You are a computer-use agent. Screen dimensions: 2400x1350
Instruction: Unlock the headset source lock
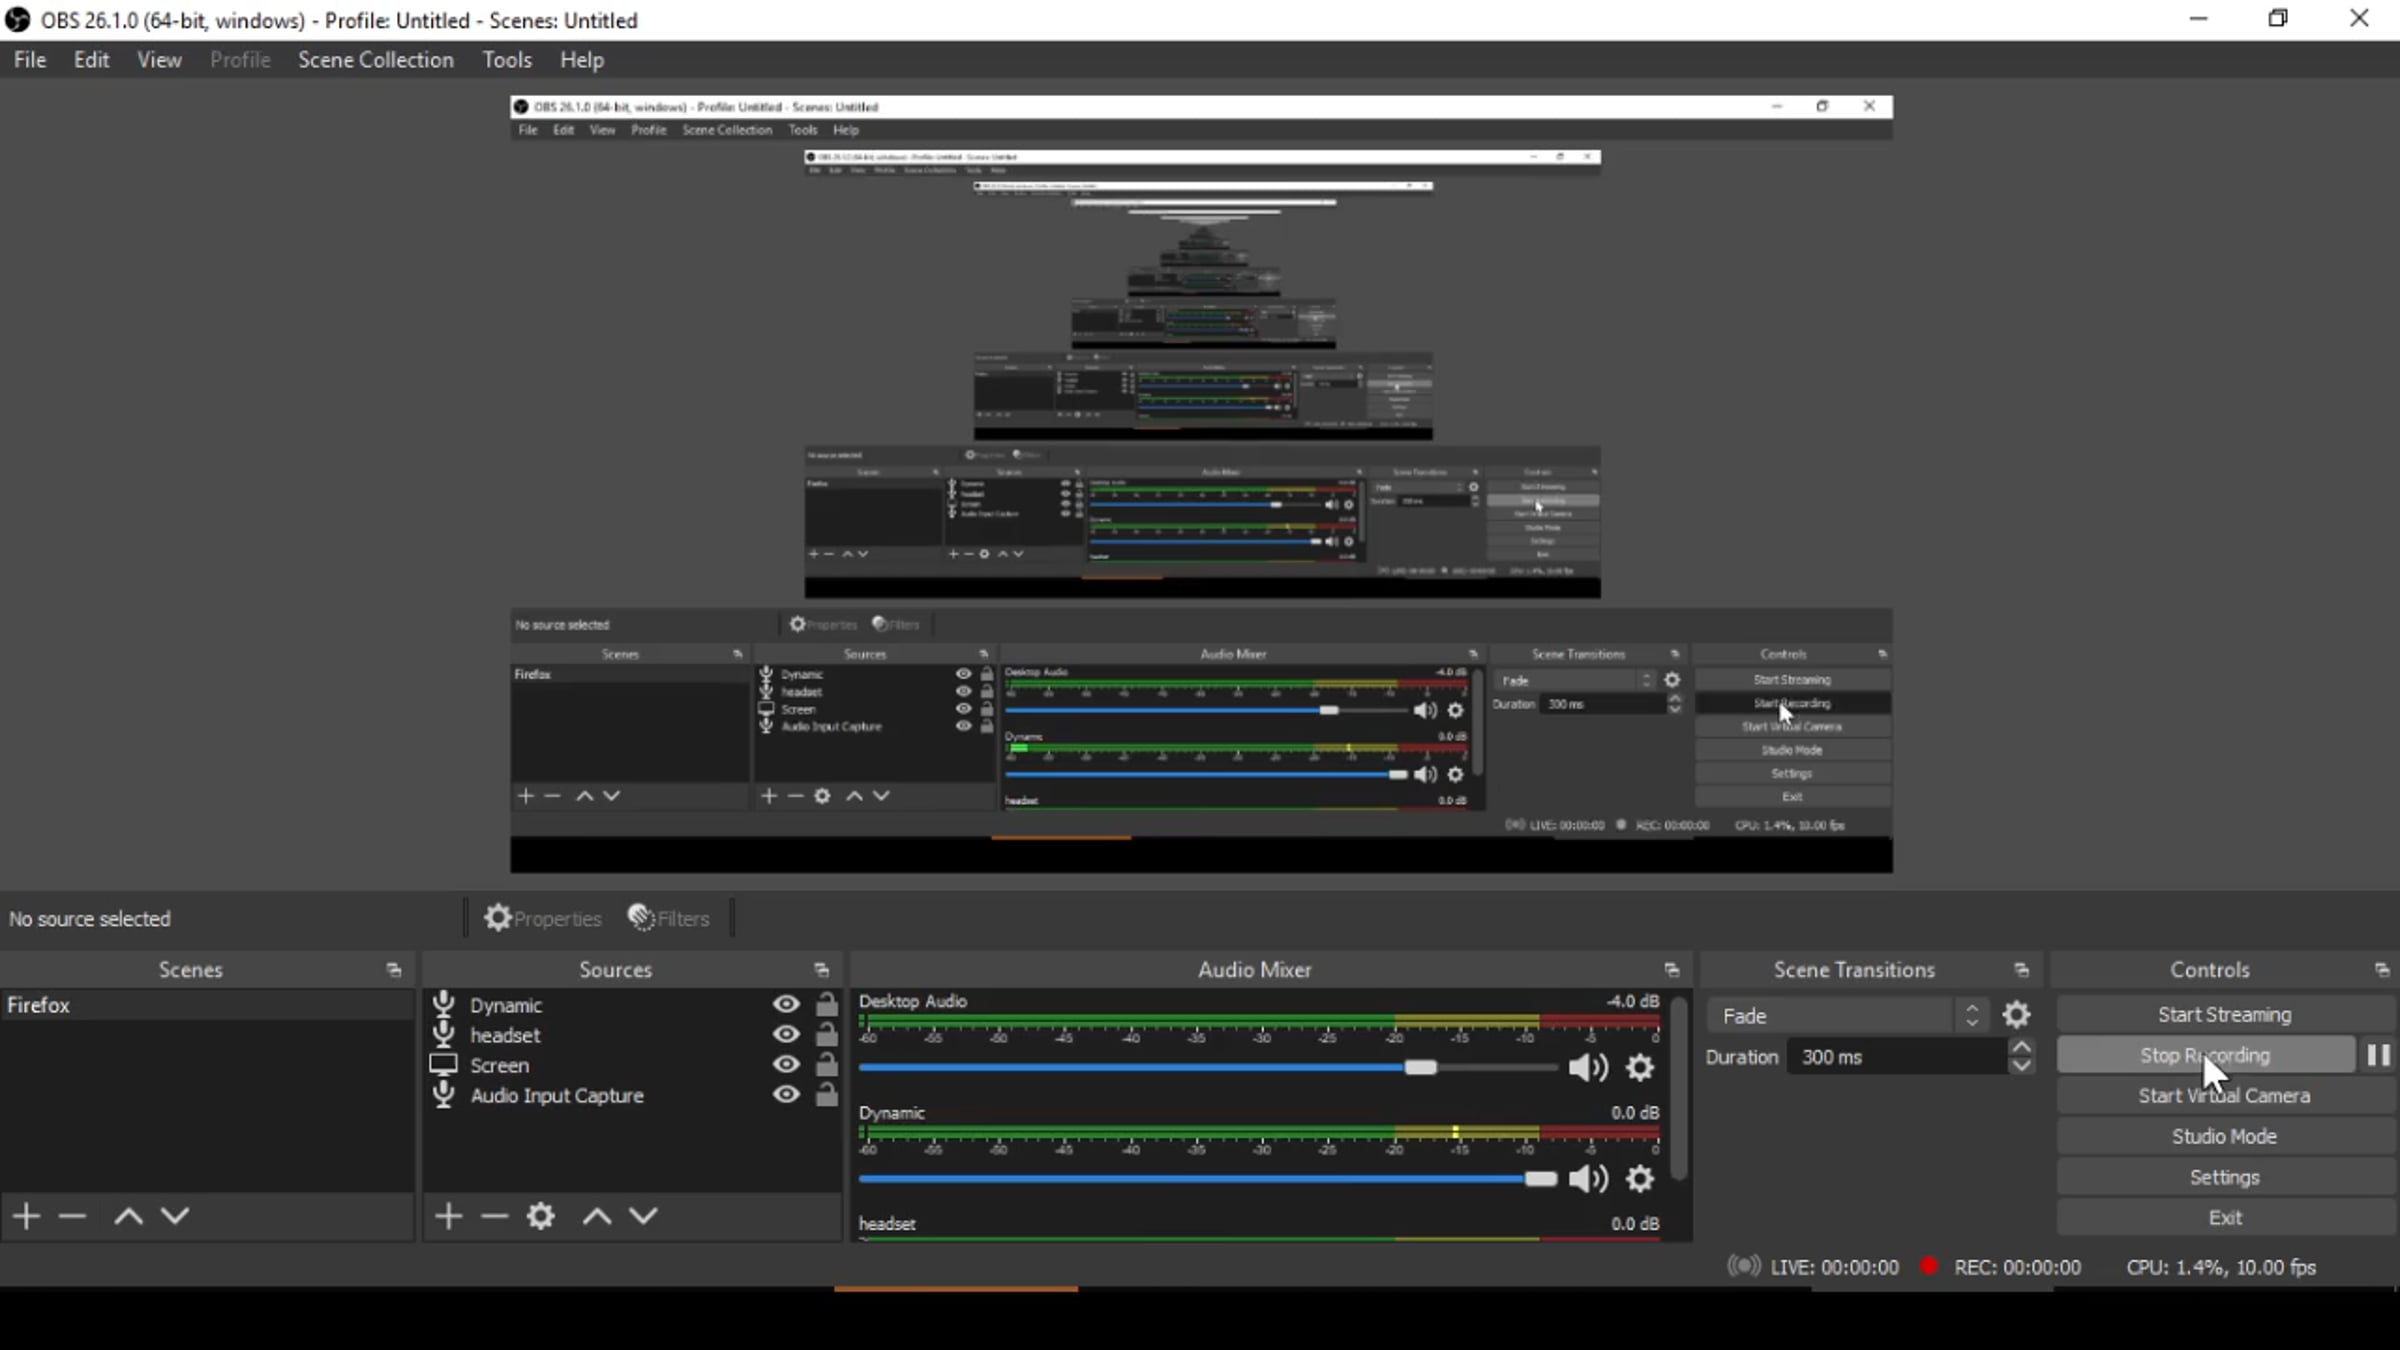pyautogui.click(x=826, y=1035)
